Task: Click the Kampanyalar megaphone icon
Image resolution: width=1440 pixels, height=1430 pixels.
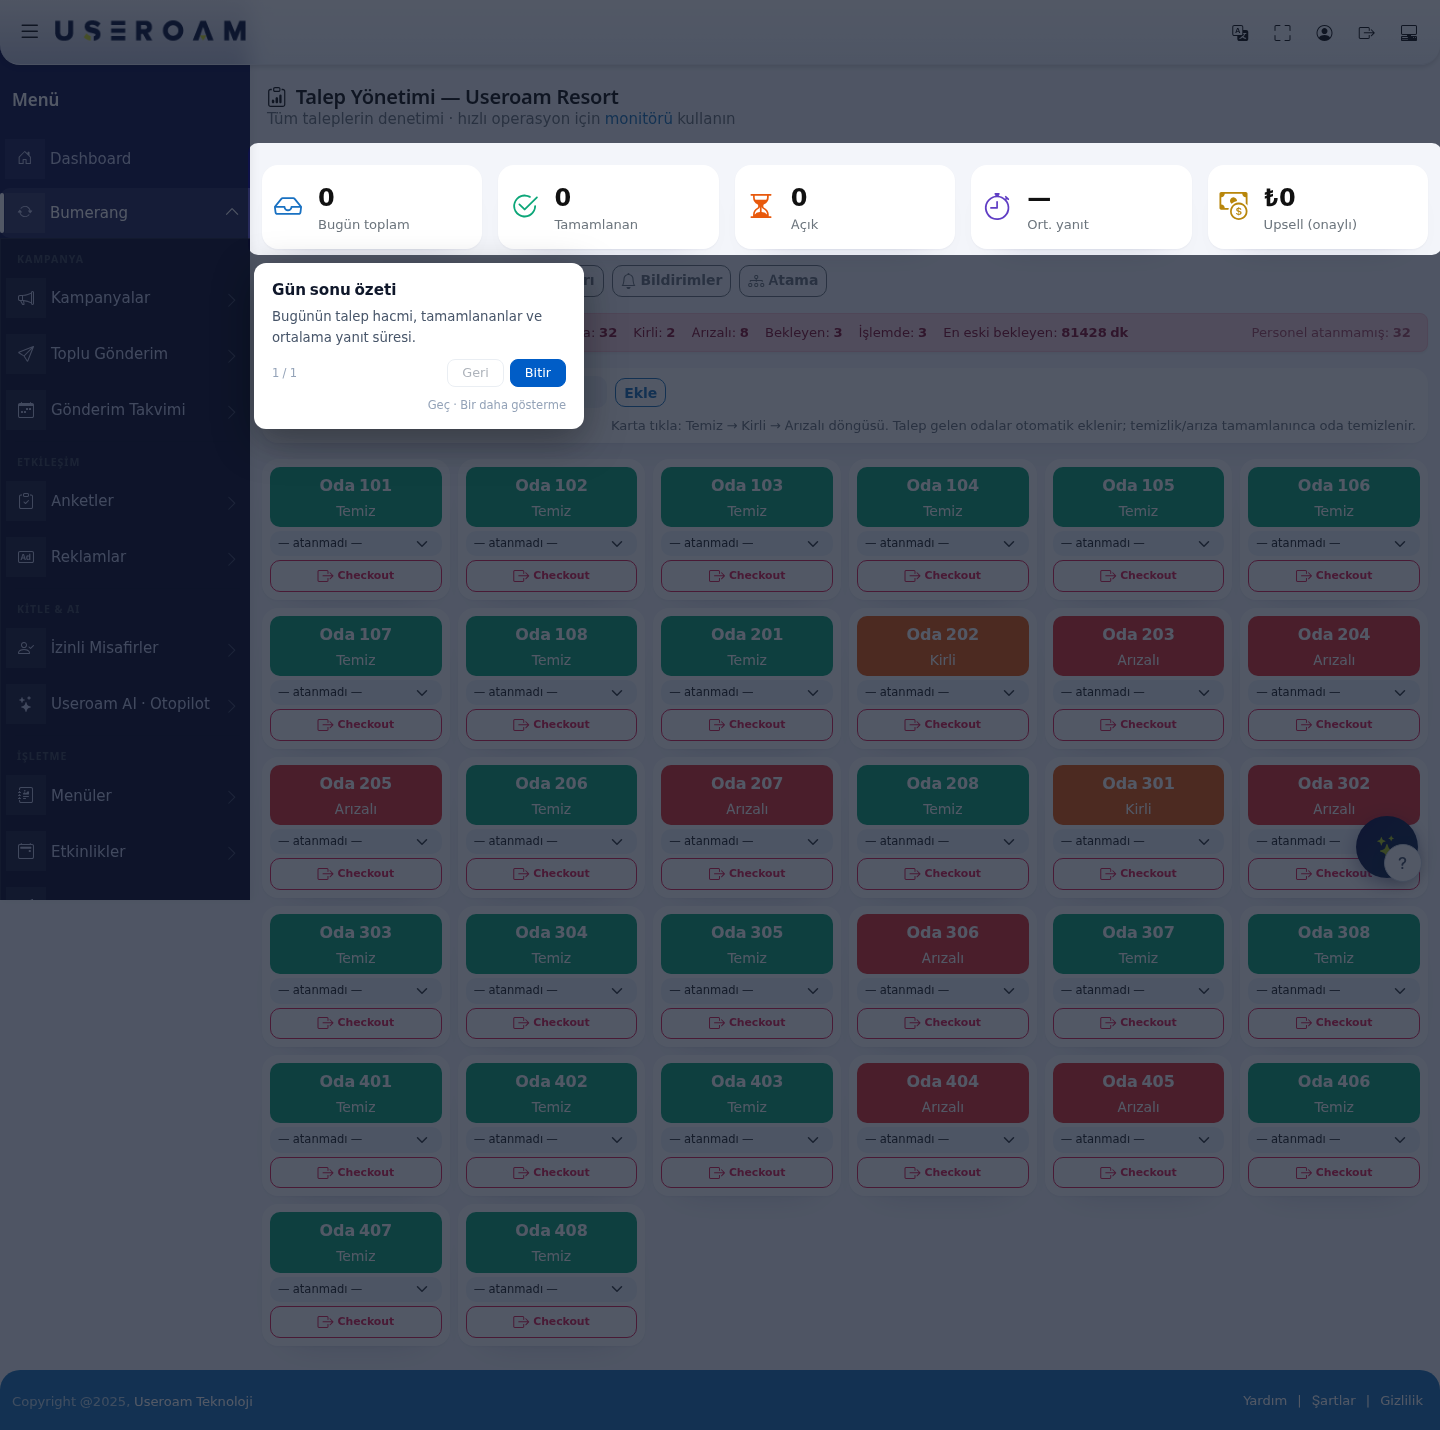Action: coord(26,298)
